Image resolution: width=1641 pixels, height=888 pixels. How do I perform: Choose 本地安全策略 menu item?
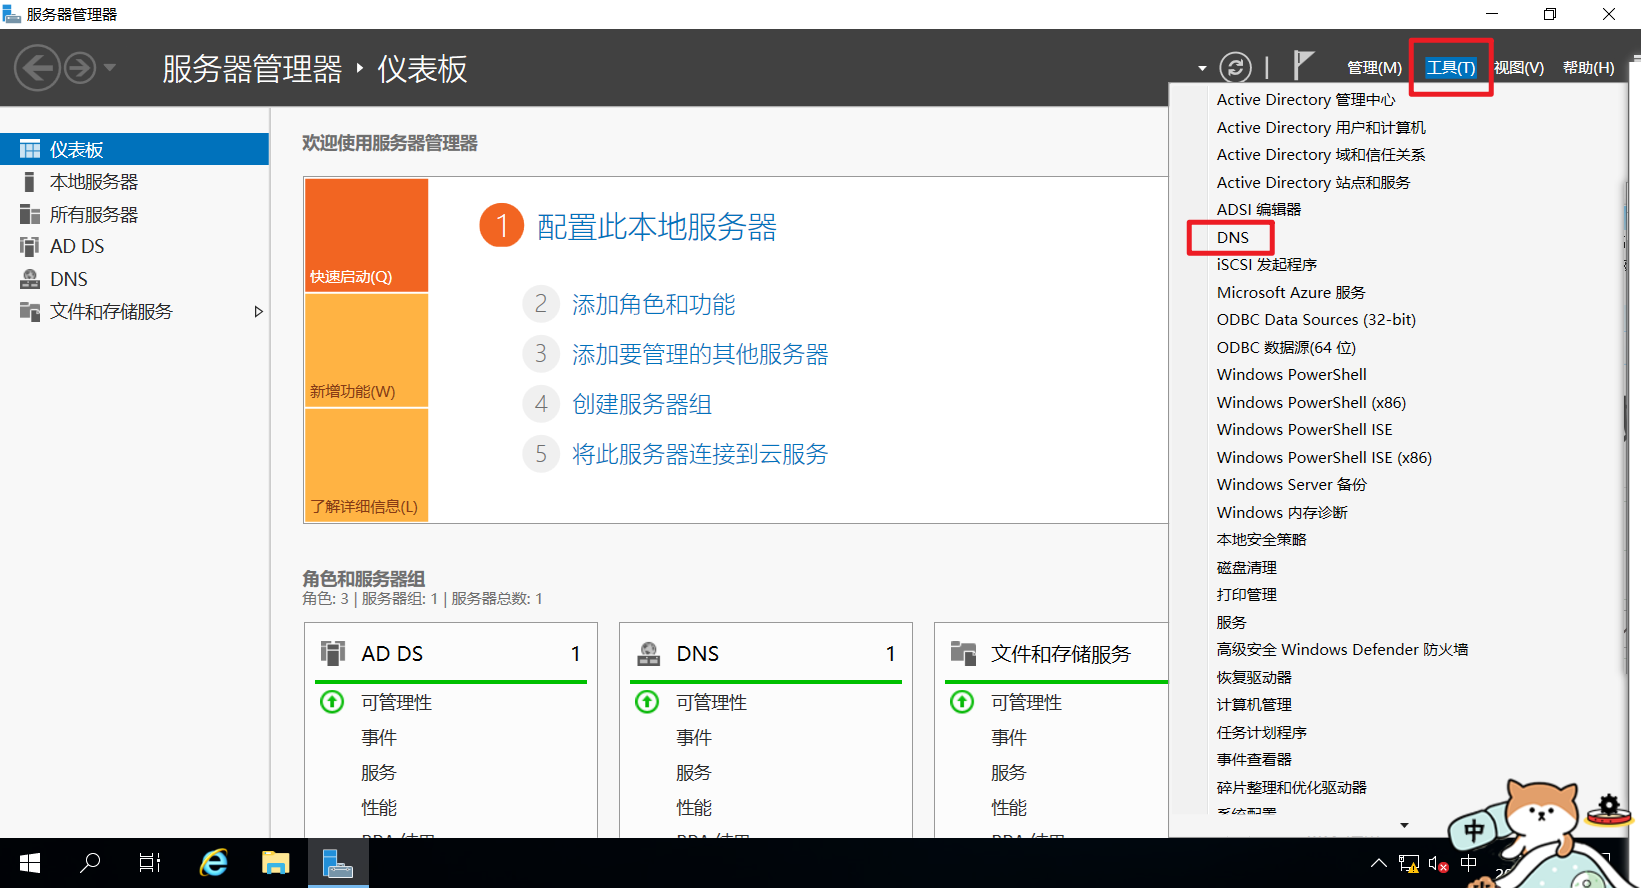[x=1262, y=540]
